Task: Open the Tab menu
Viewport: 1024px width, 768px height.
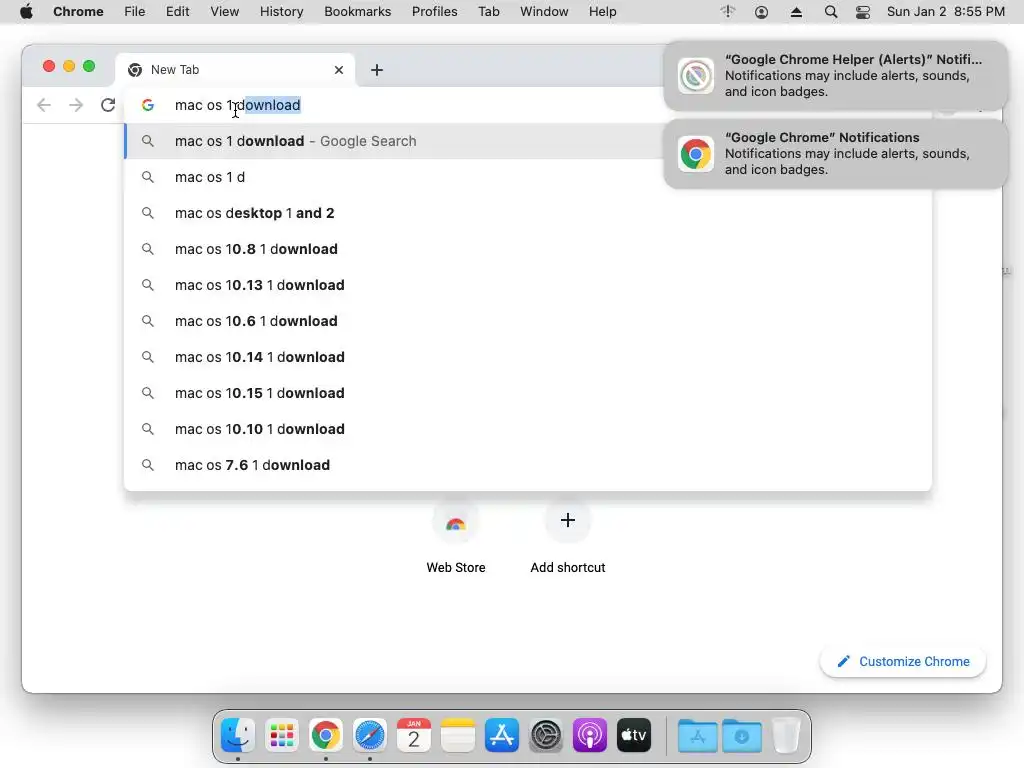Action: (x=488, y=12)
